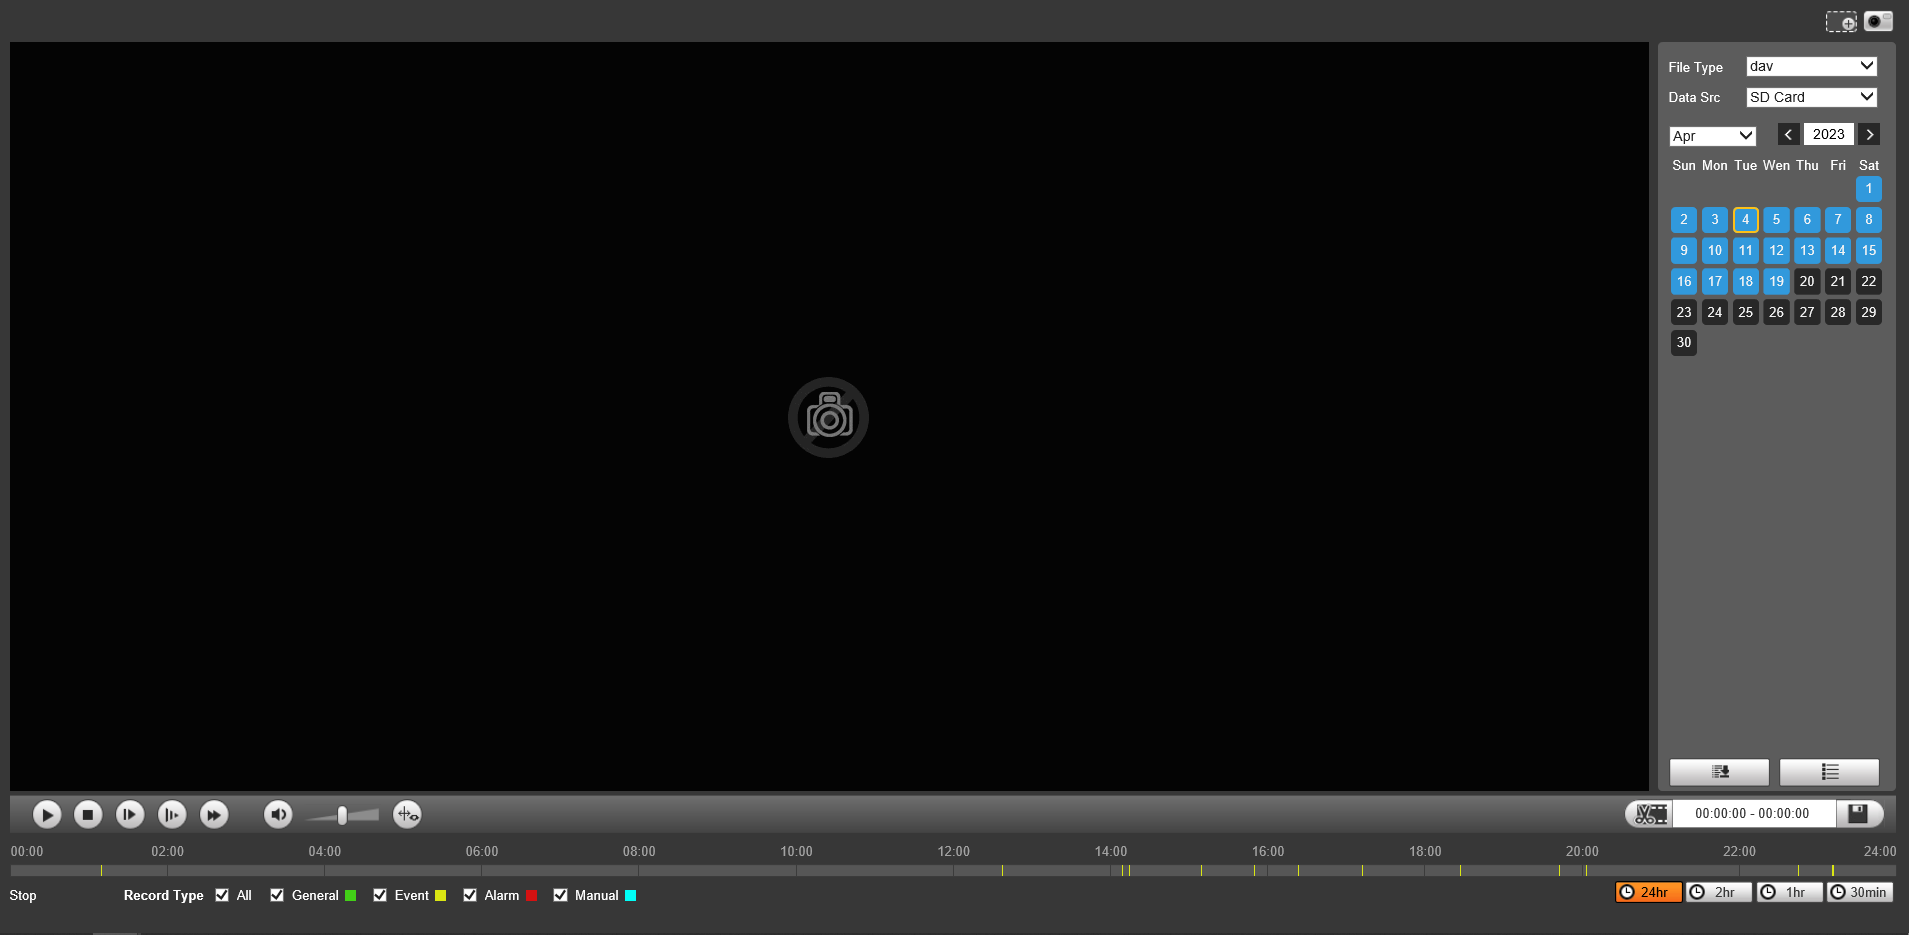The width and height of the screenshot is (1909, 935).
Task: Click the timeline bar at 20:00
Action: [x=1582, y=871]
